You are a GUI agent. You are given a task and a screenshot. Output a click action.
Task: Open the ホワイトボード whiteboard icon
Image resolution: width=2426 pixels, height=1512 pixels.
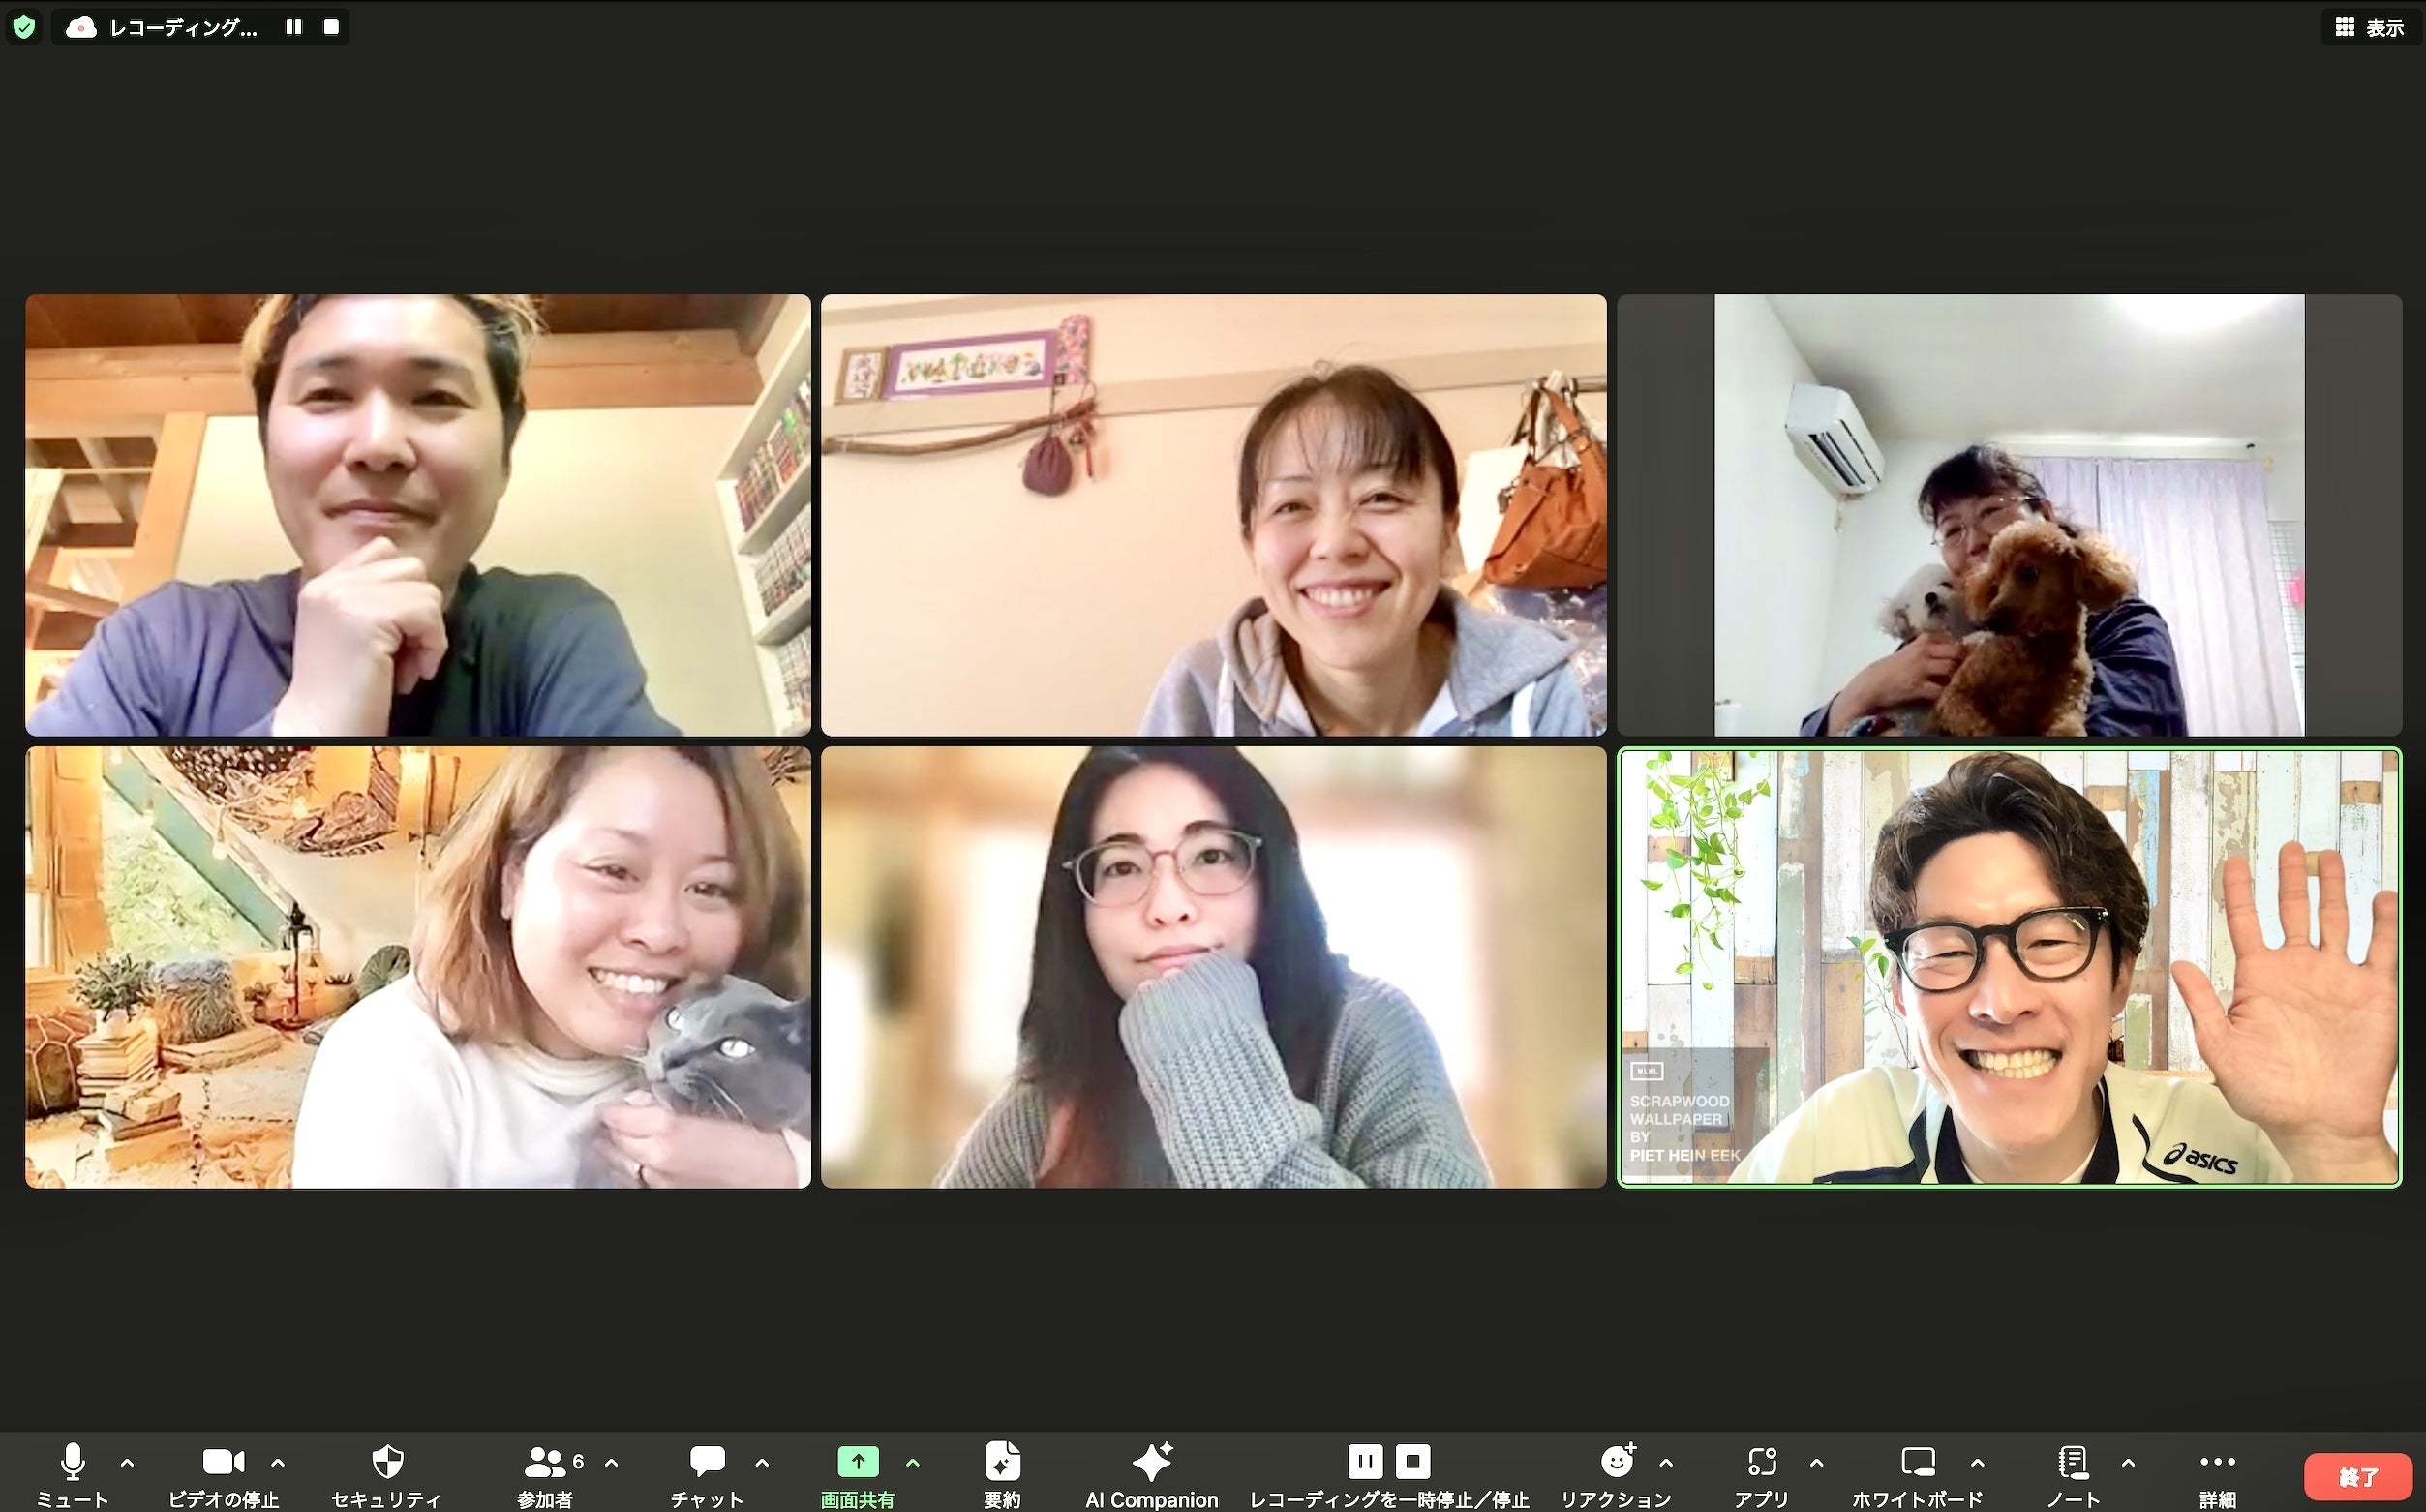click(x=1918, y=1462)
